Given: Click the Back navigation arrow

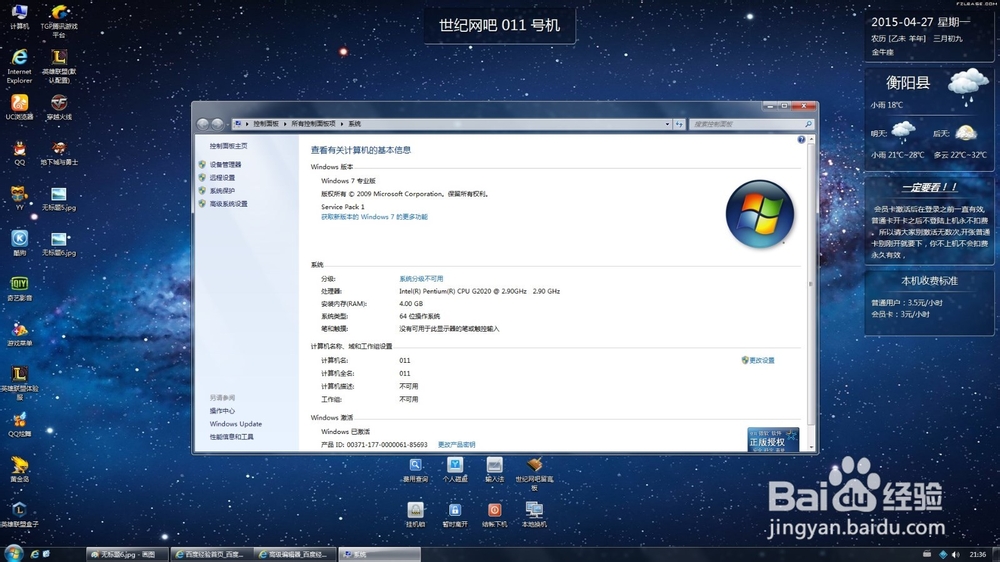Looking at the screenshot, I should tap(203, 124).
